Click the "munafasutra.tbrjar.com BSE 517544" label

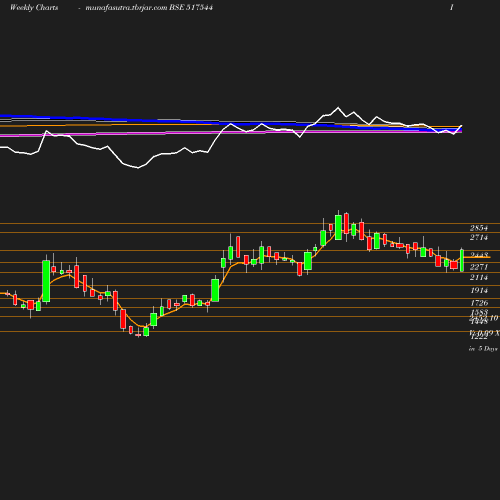[149, 7]
